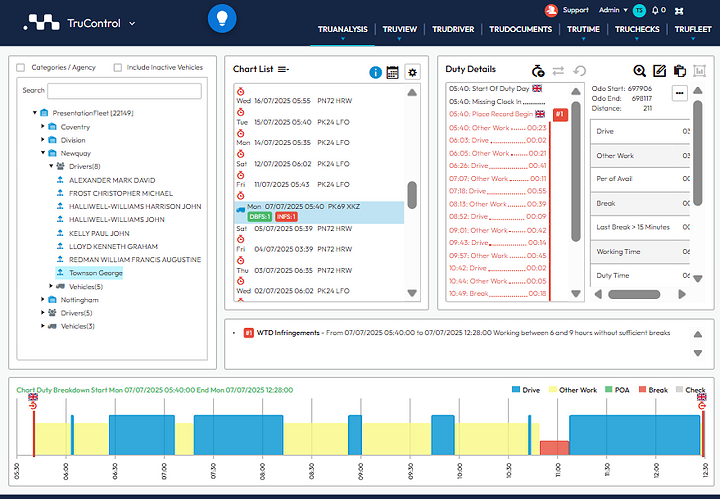Click the undo icon in Duty Details
Screen dimensions: 720x499
579,71
